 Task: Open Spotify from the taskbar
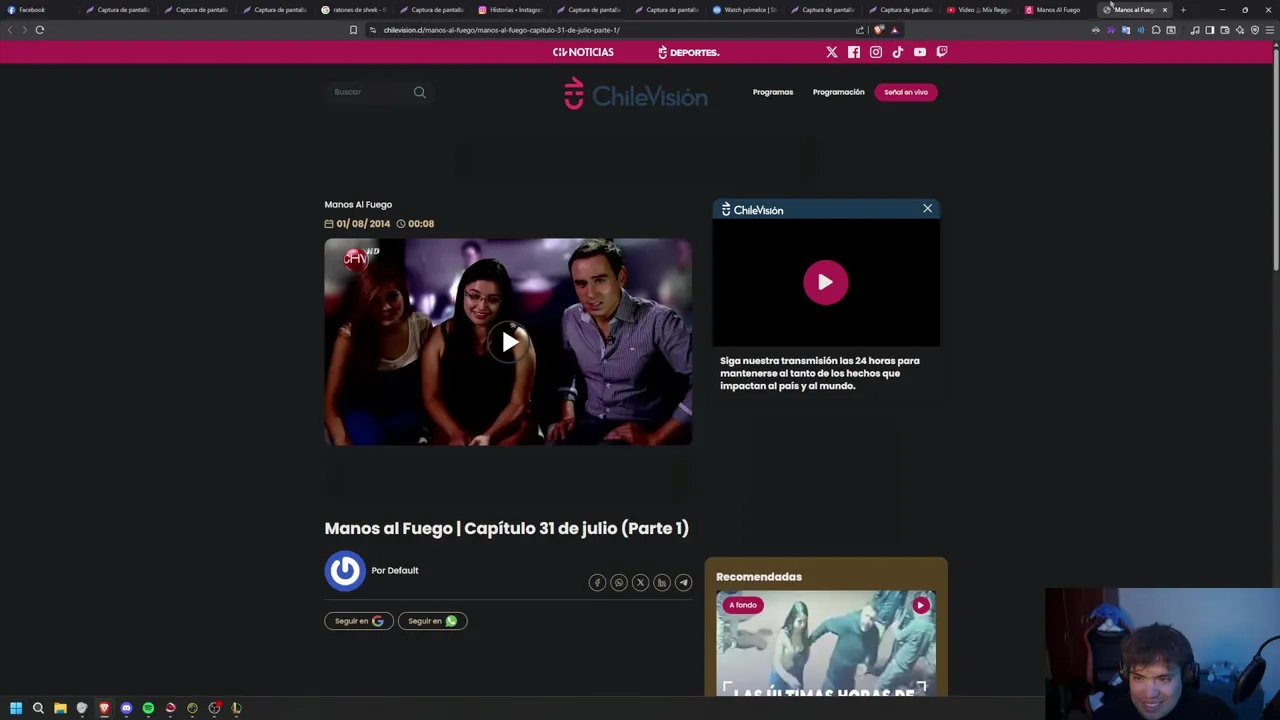[148, 708]
